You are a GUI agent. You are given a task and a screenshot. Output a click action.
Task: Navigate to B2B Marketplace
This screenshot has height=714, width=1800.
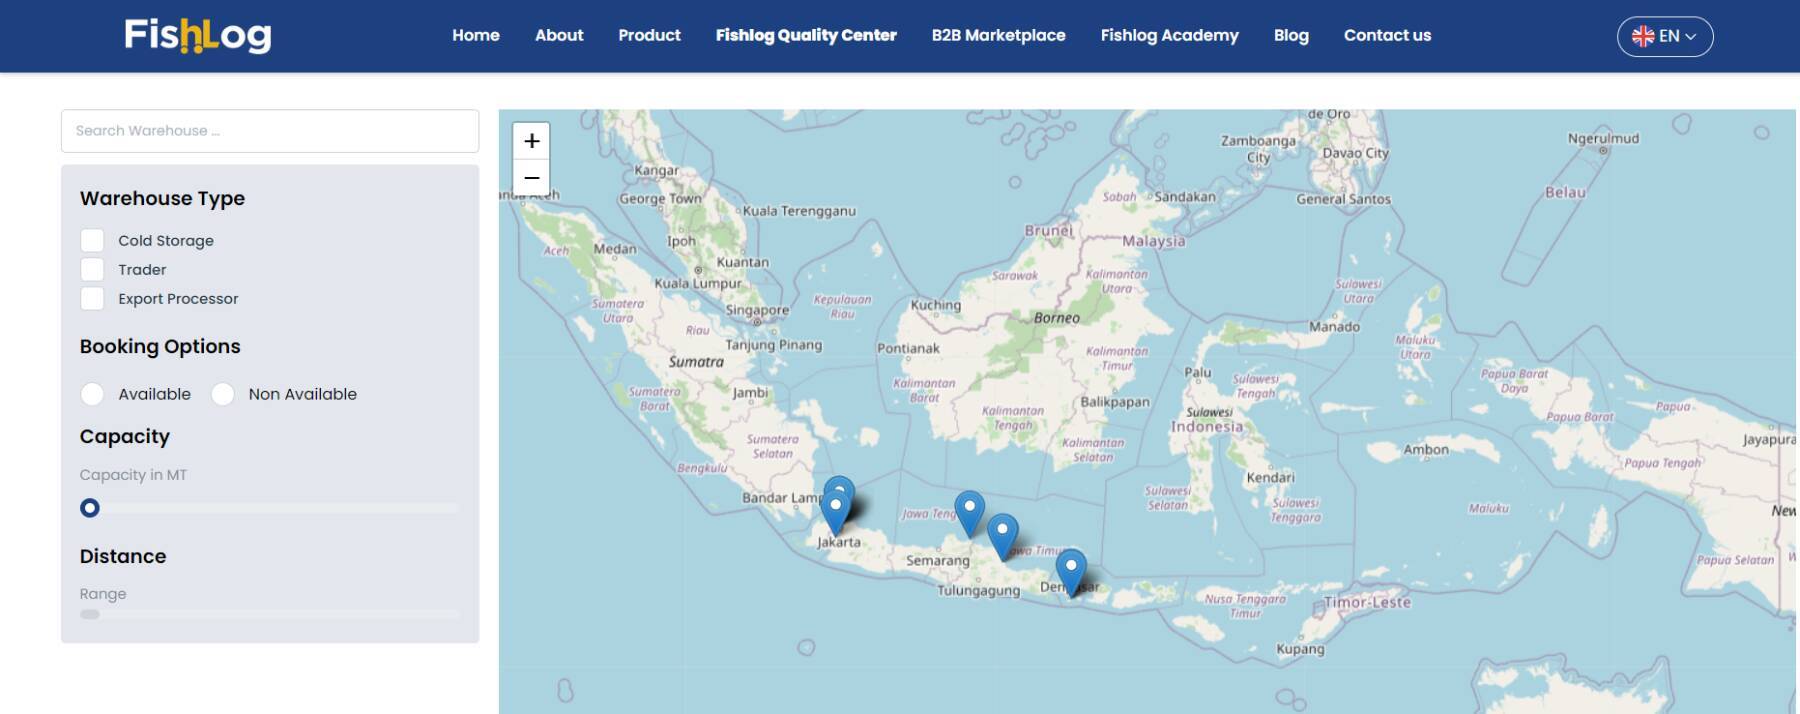pyautogui.click(x=999, y=35)
